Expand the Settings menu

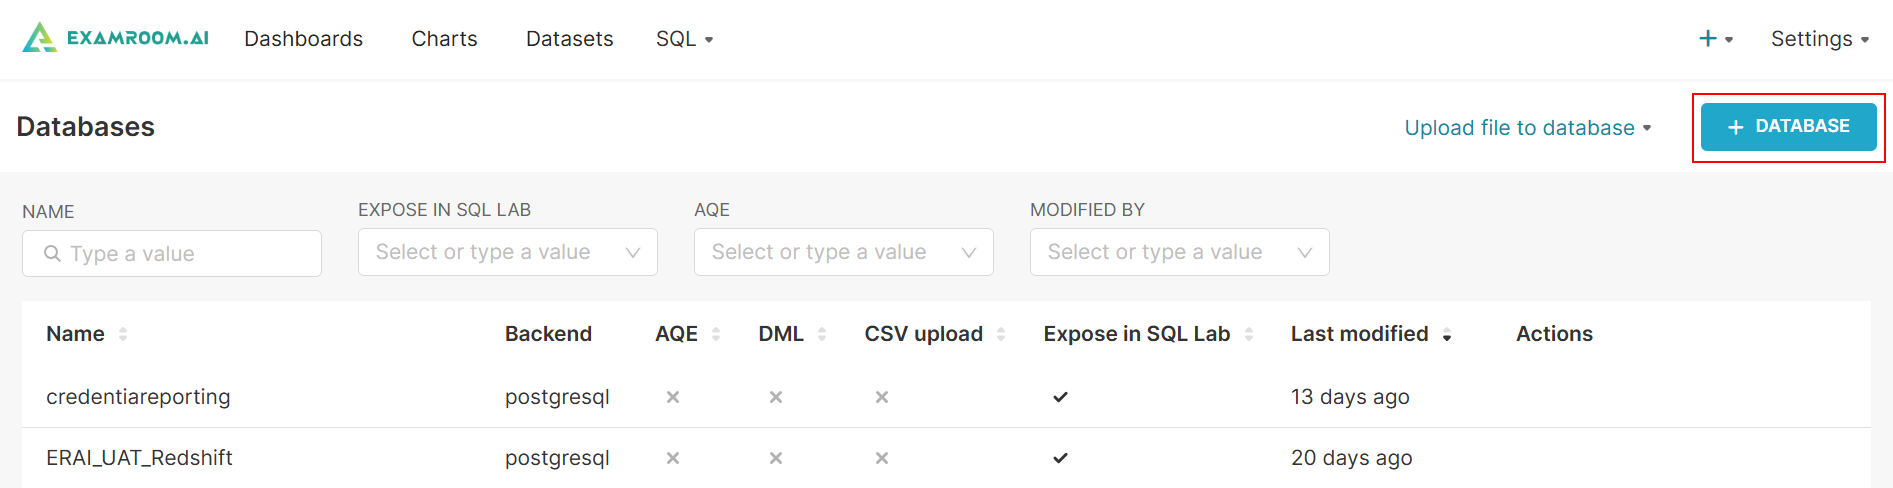coord(1819,39)
